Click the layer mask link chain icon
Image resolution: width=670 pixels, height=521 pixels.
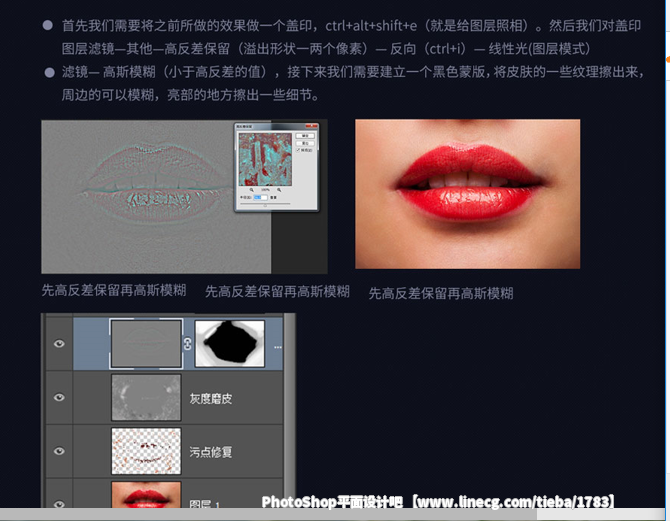pos(187,344)
